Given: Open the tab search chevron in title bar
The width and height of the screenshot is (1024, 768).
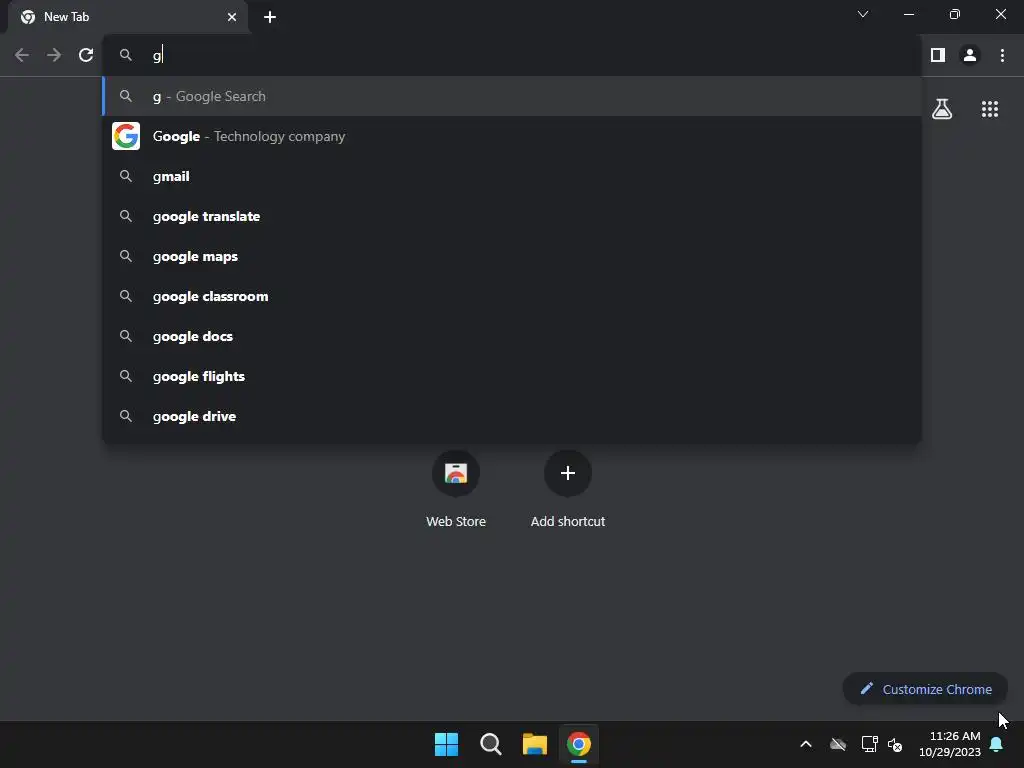Looking at the screenshot, I should pyautogui.click(x=863, y=14).
